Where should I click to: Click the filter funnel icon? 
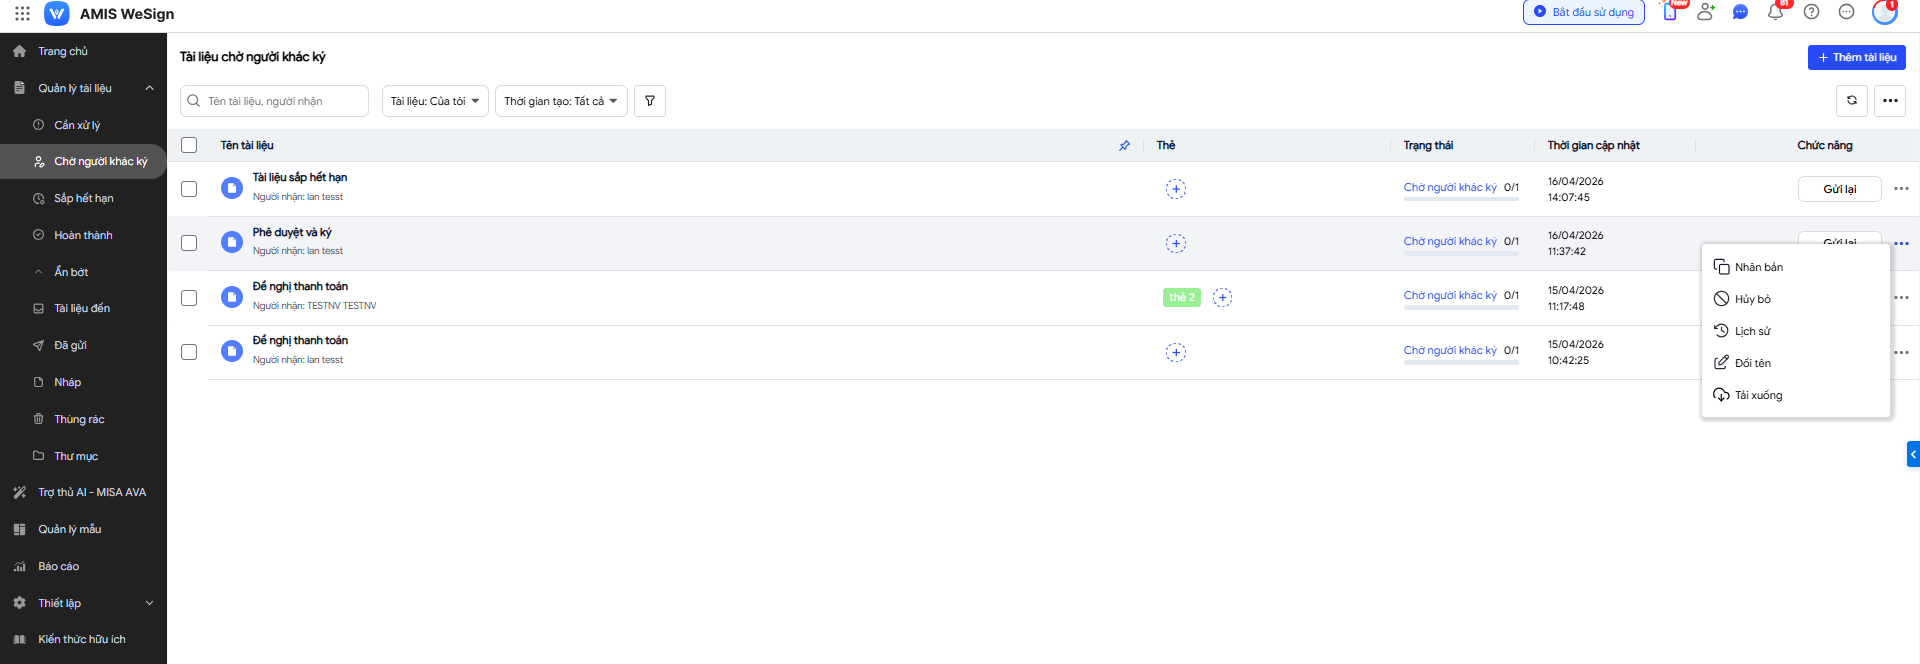pos(650,101)
